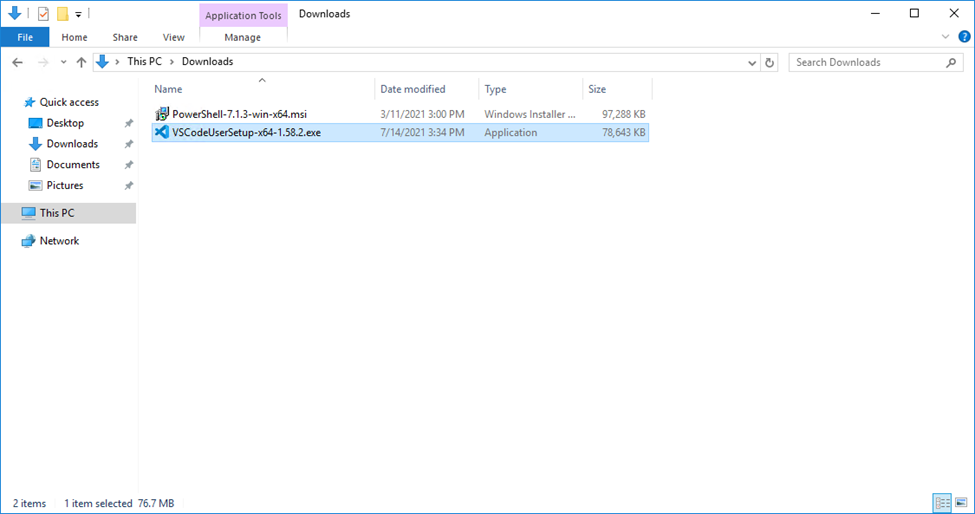975x514 pixels.
Task: Click Downloads in the address breadcrumb
Action: (x=208, y=62)
